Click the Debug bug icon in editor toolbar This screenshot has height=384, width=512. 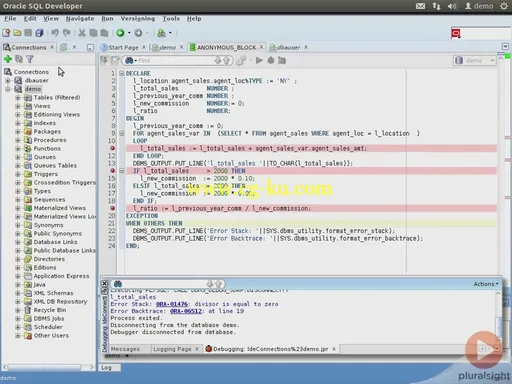click(271, 60)
